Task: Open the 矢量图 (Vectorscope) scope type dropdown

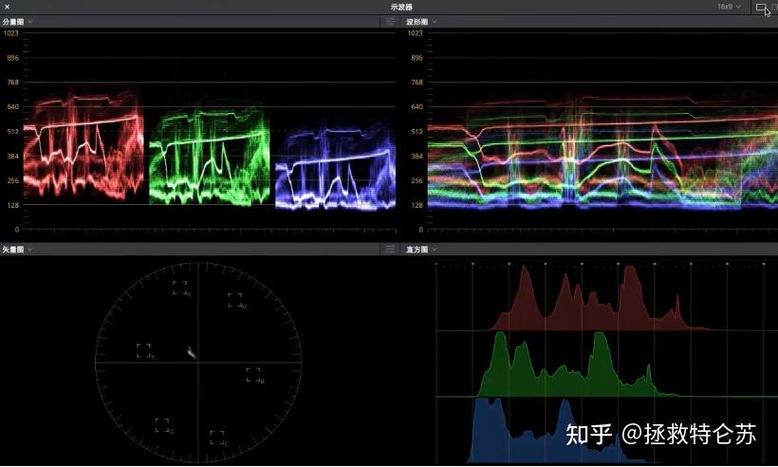Action: pos(17,249)
